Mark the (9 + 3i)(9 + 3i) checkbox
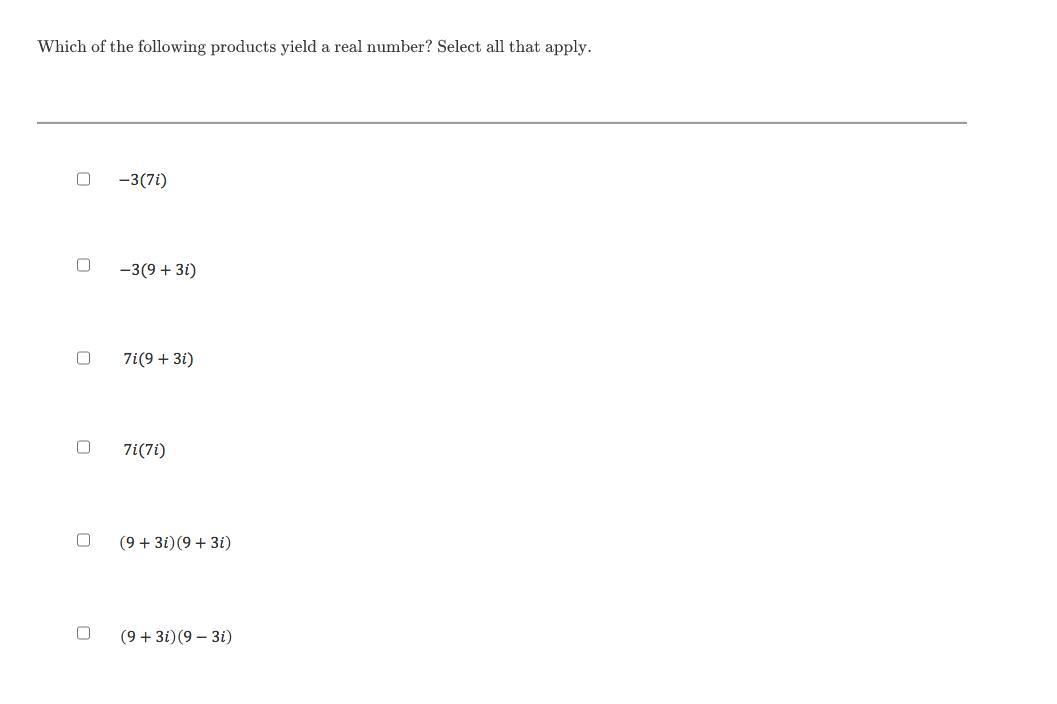1057x704 pixels. click(83, 539)
